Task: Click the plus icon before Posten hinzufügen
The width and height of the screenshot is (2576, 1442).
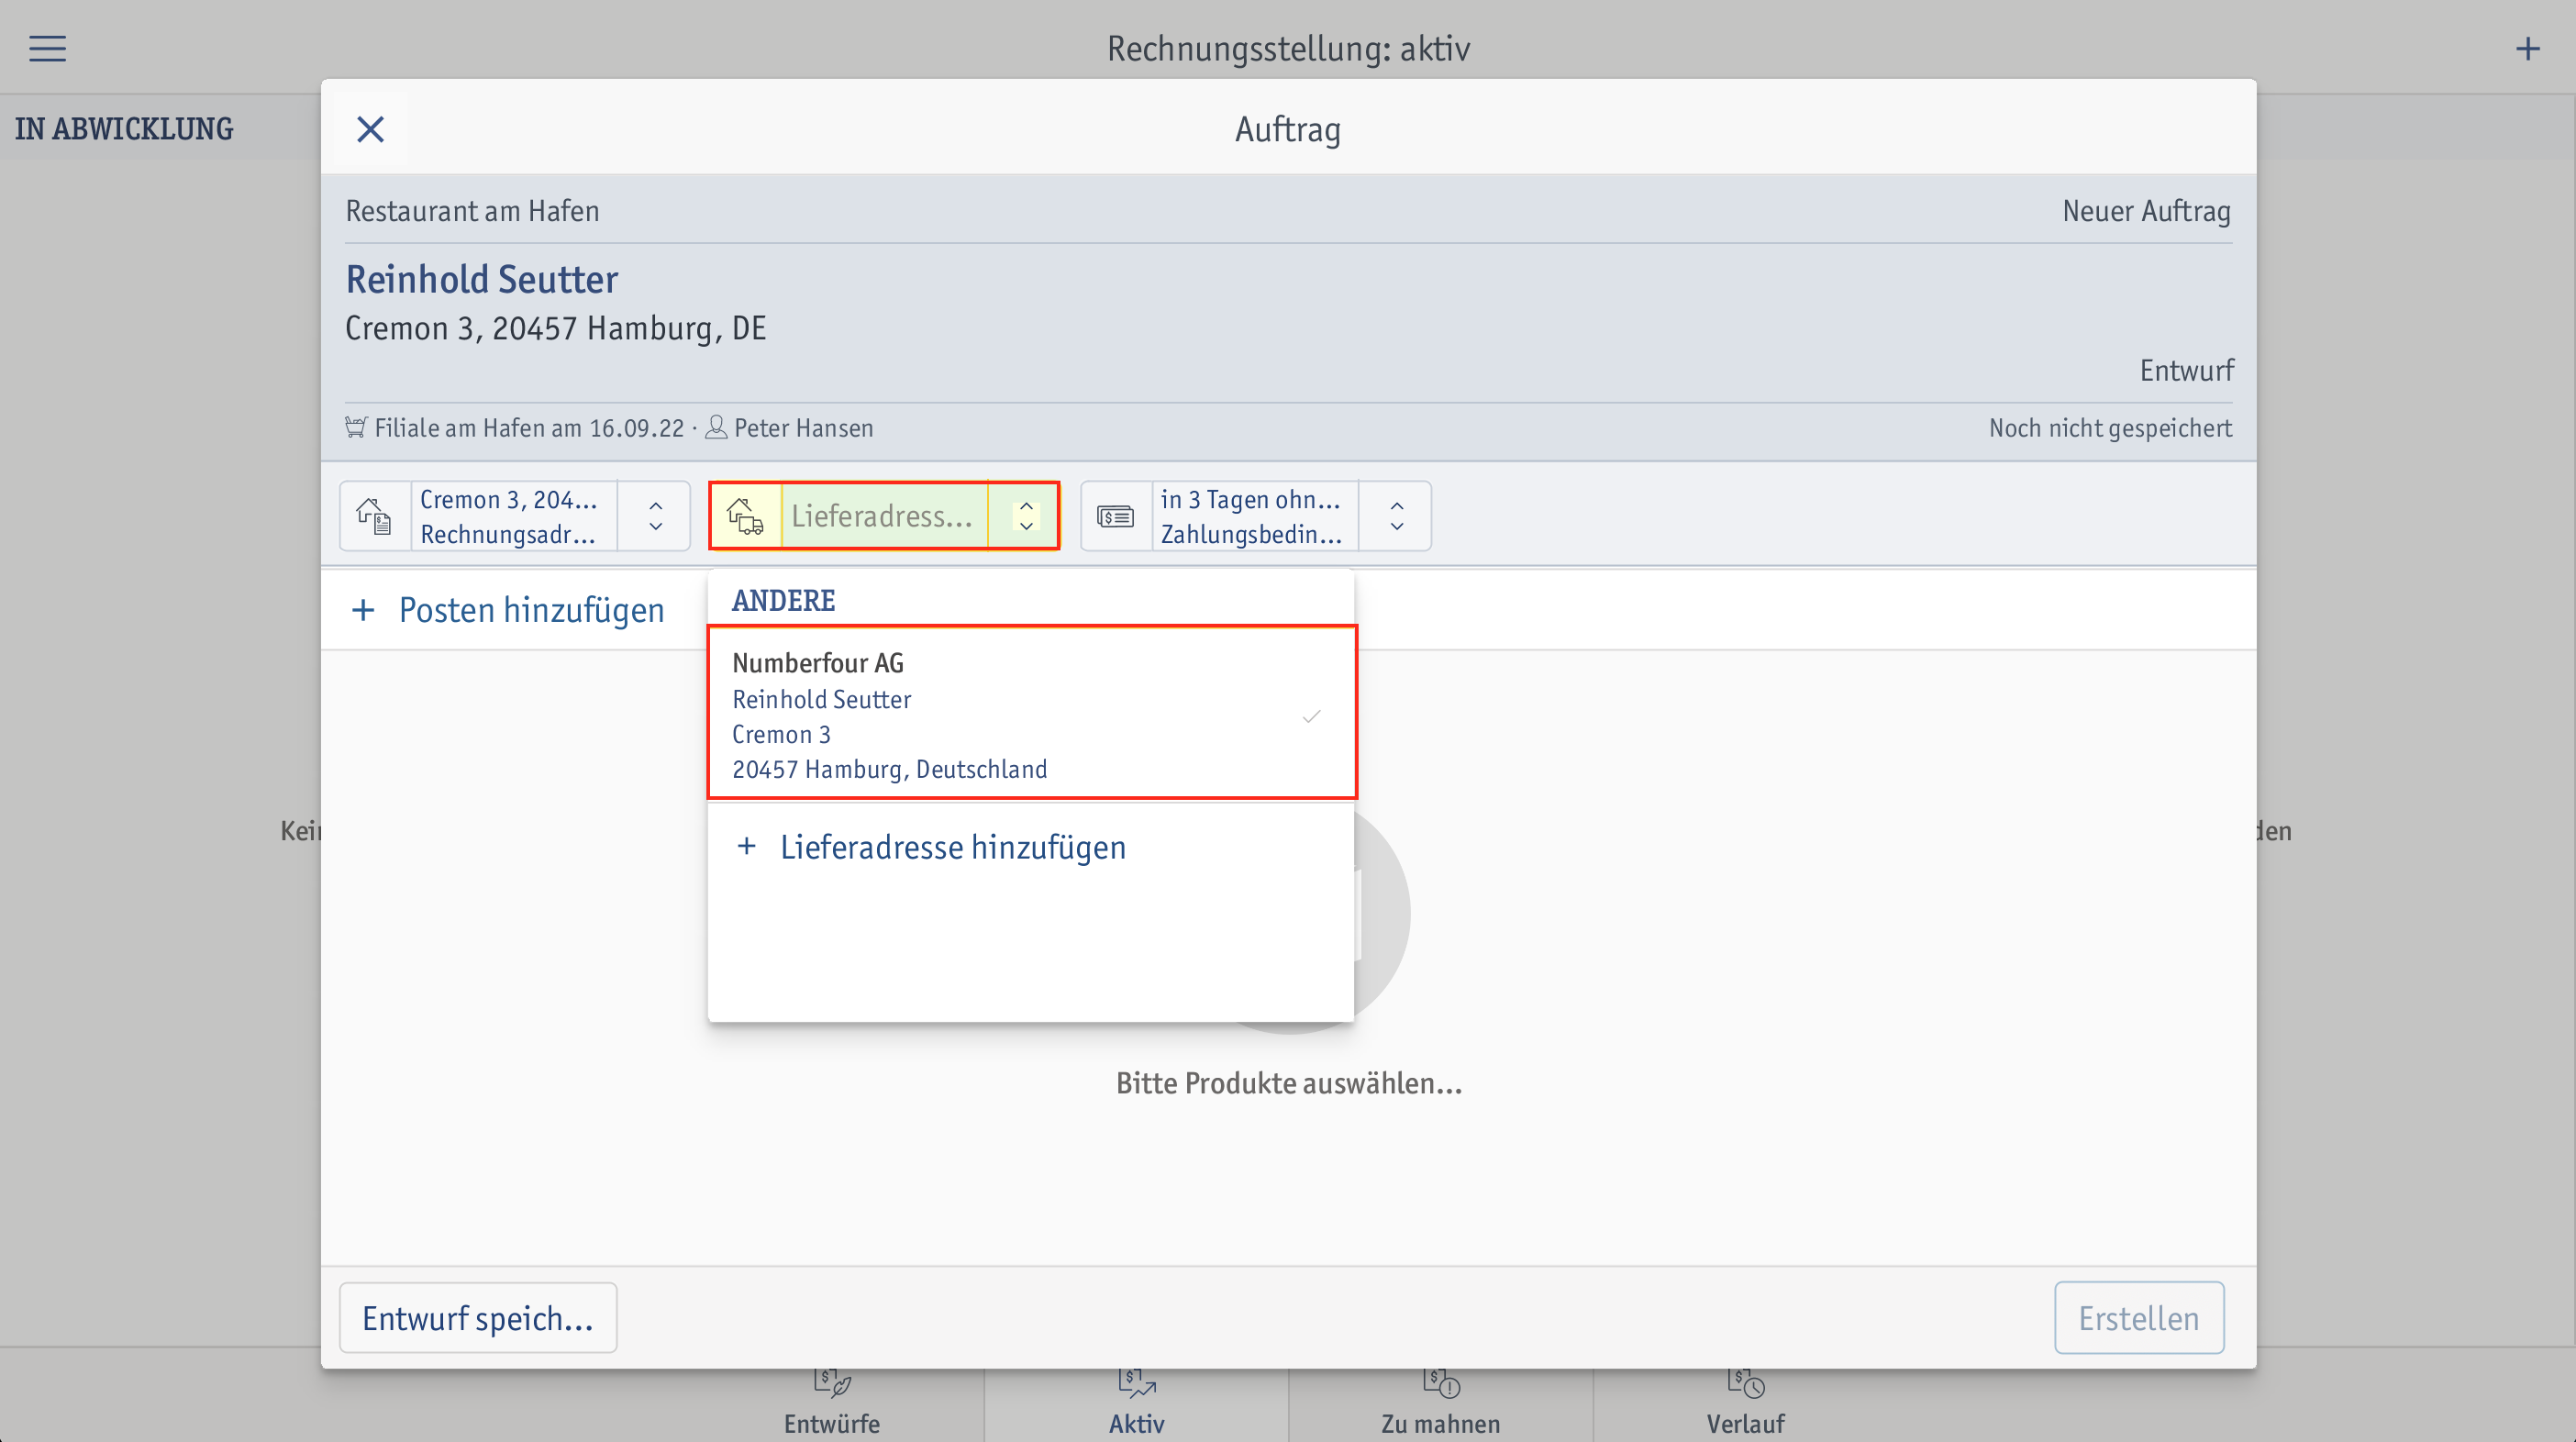Action: (363, 610)
